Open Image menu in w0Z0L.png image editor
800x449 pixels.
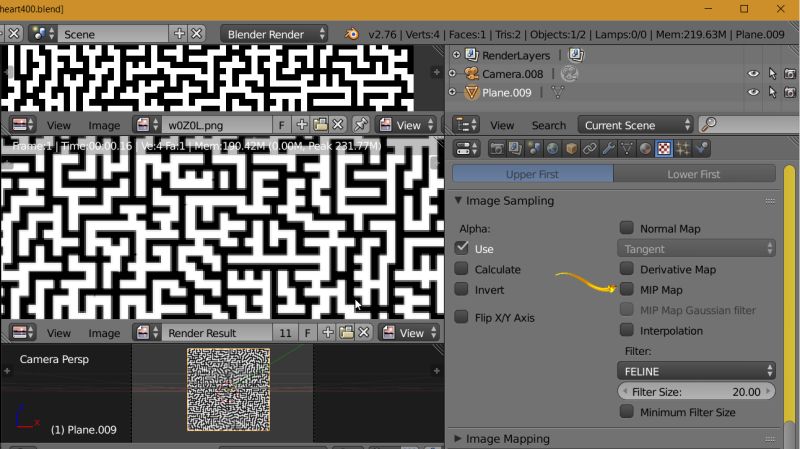click(x=104, y=126)
